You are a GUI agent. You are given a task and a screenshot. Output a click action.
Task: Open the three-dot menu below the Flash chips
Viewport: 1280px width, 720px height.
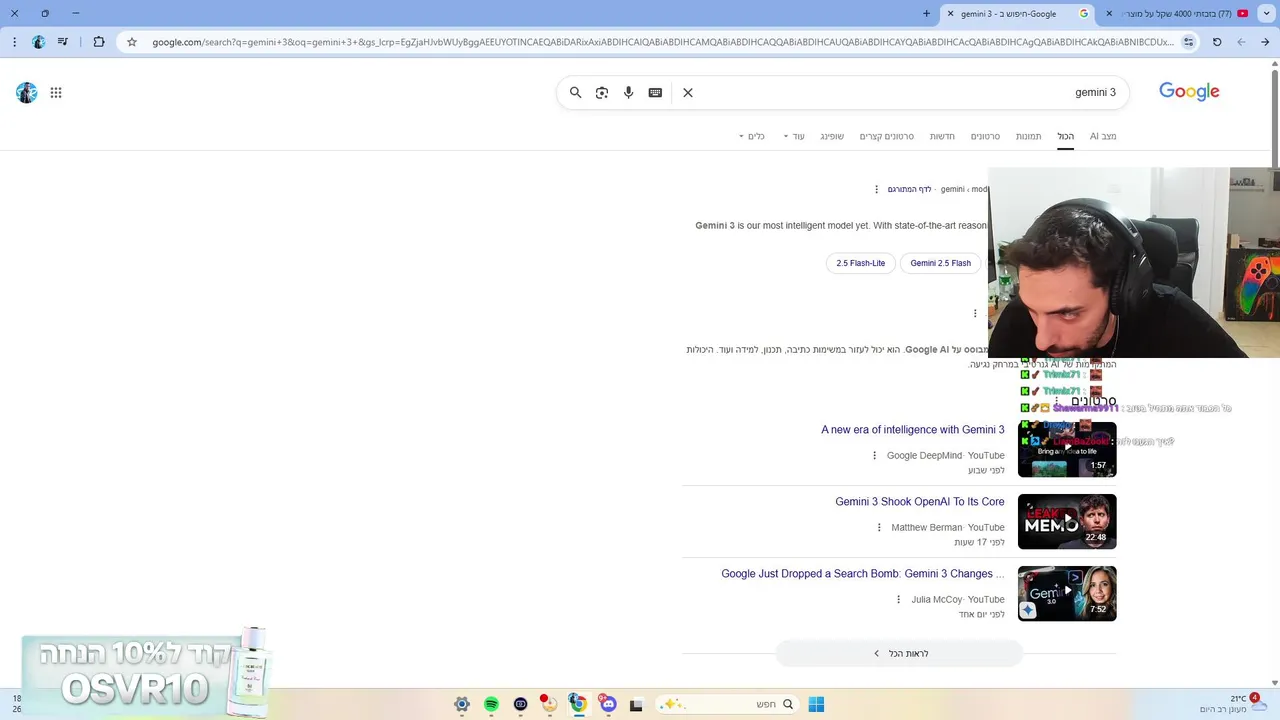975,313
